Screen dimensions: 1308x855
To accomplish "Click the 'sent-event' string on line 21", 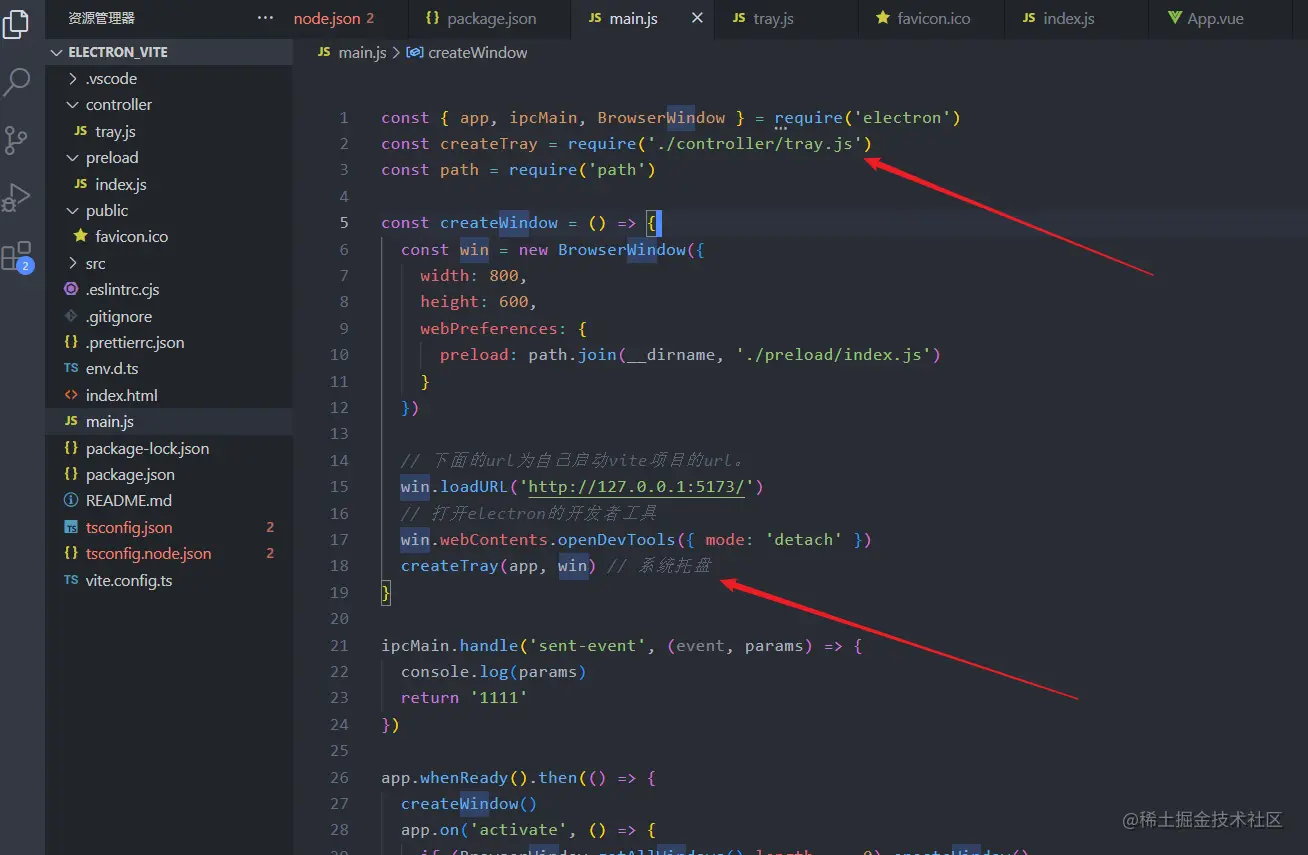I will (587, 645).
